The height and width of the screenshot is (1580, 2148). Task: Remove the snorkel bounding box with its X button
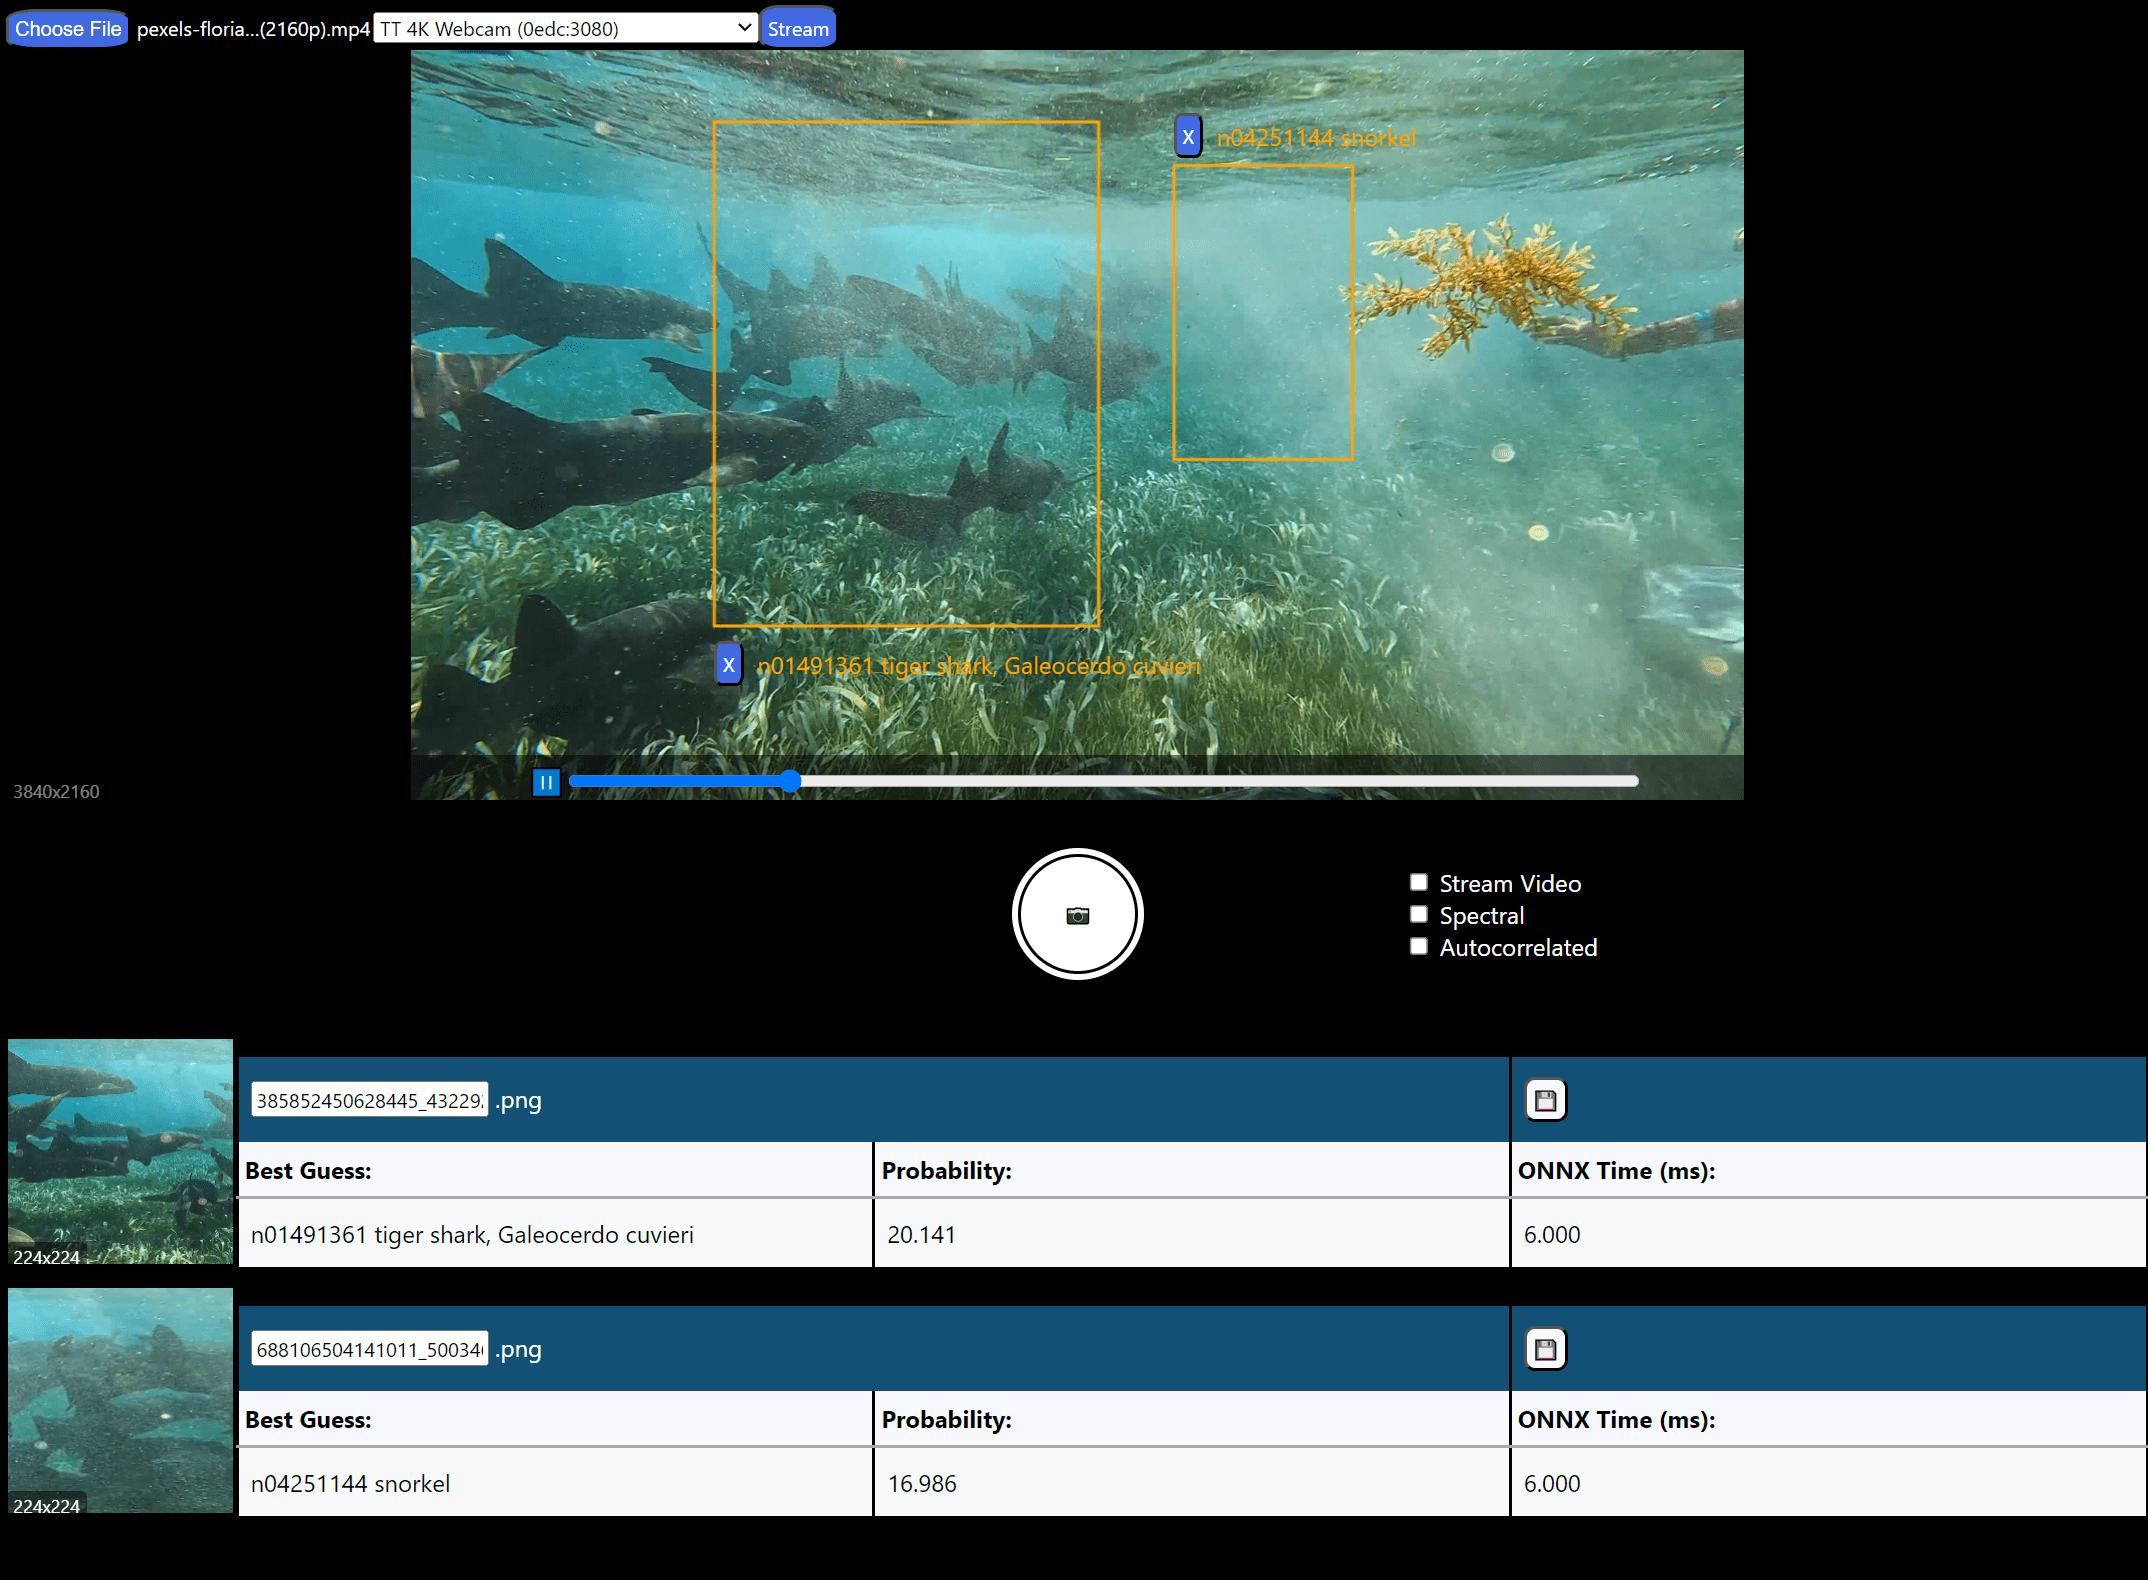[1187, 137]
